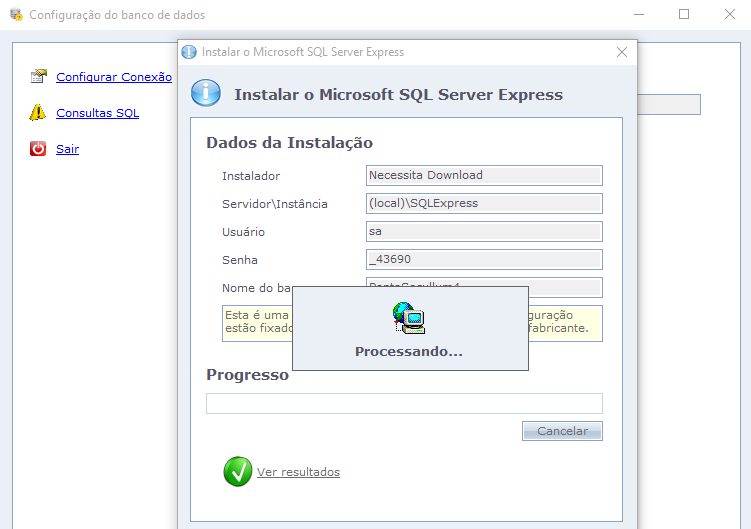Click the computer icon above Processando
The width and height of the screenshot is (751, 529).
pyautogui.click(x=409, y=318)
